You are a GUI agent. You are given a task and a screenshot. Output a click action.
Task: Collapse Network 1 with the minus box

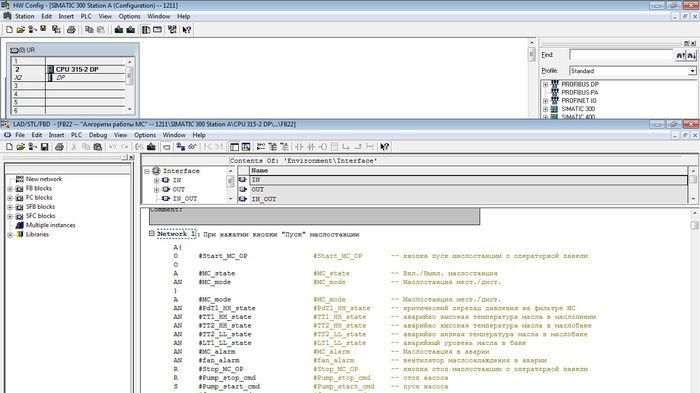coord(151,233)
